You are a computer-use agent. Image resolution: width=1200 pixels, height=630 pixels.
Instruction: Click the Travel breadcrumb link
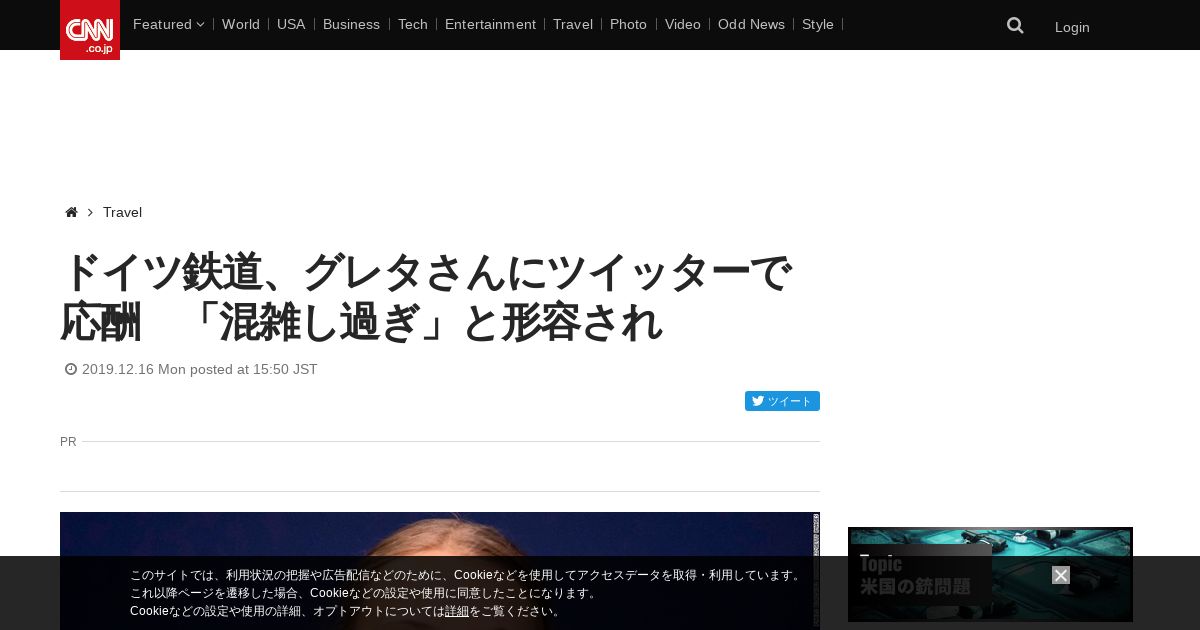point(122,212)
